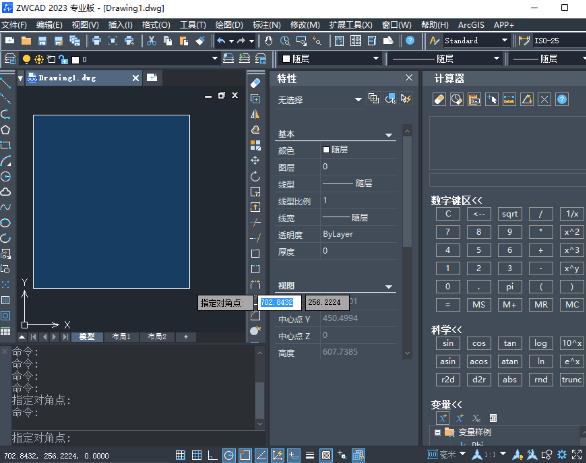The image size is (586, 463).
Task: Collapse the 基本 section in properties
Action: tap(389, 135)
